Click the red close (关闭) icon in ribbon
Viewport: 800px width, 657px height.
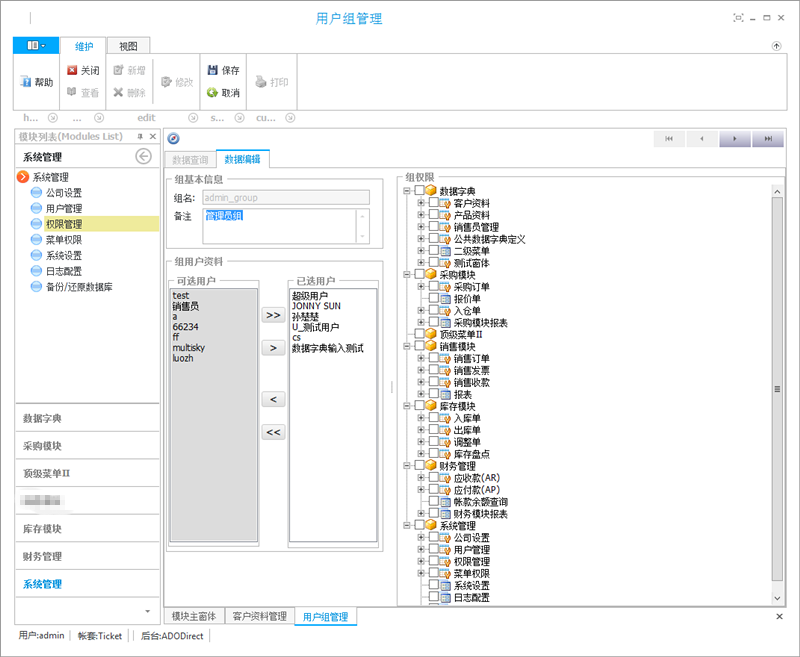(72, 70)
